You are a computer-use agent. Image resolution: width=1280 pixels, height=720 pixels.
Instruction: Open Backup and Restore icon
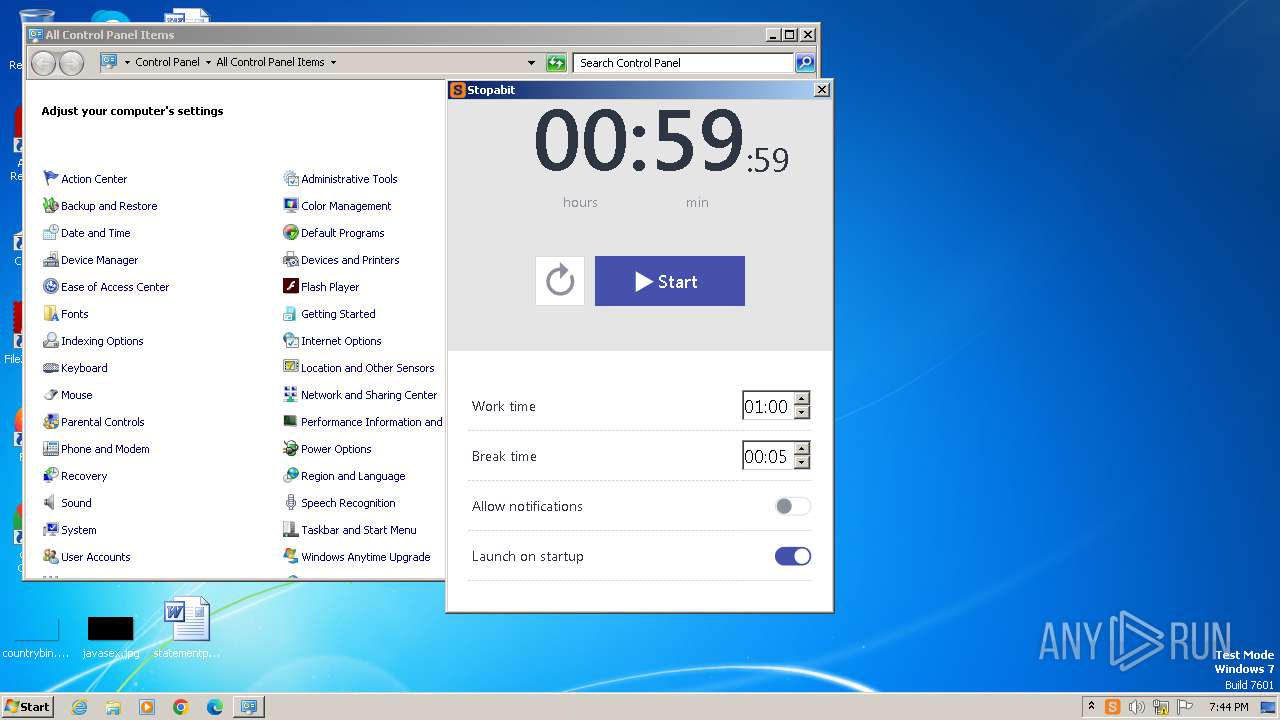51,205
